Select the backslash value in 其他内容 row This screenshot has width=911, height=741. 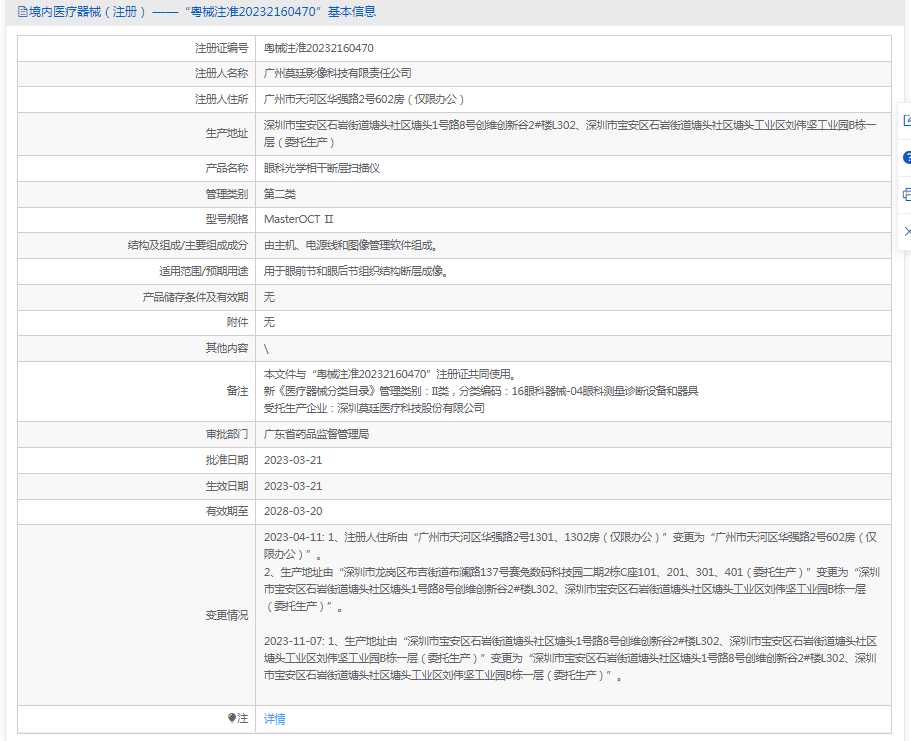[x=266, y=349]
